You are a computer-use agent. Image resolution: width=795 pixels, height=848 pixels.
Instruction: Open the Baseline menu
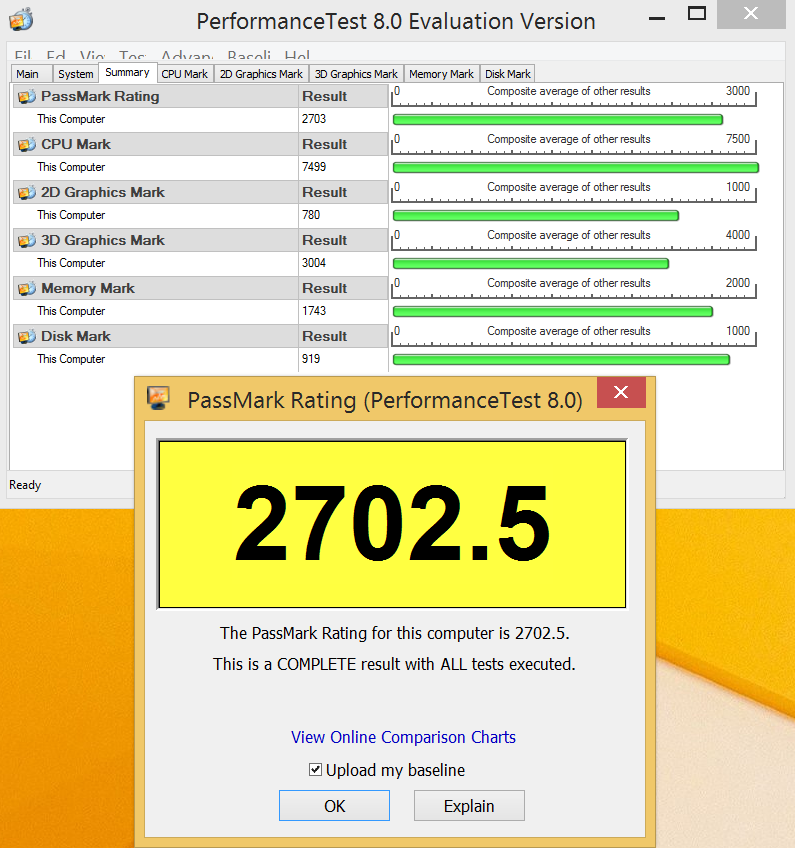[x=249, y=56]
